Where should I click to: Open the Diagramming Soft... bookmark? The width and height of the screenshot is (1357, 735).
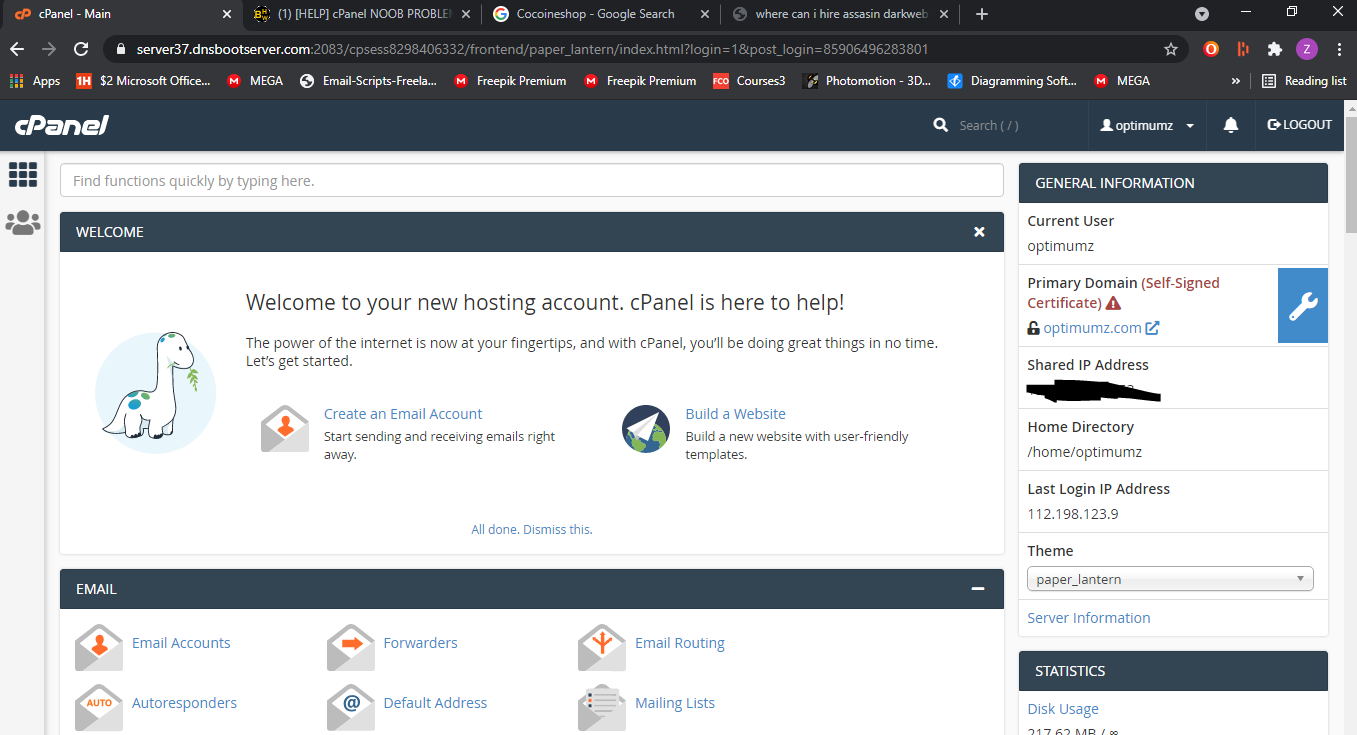coord(1012,81)
